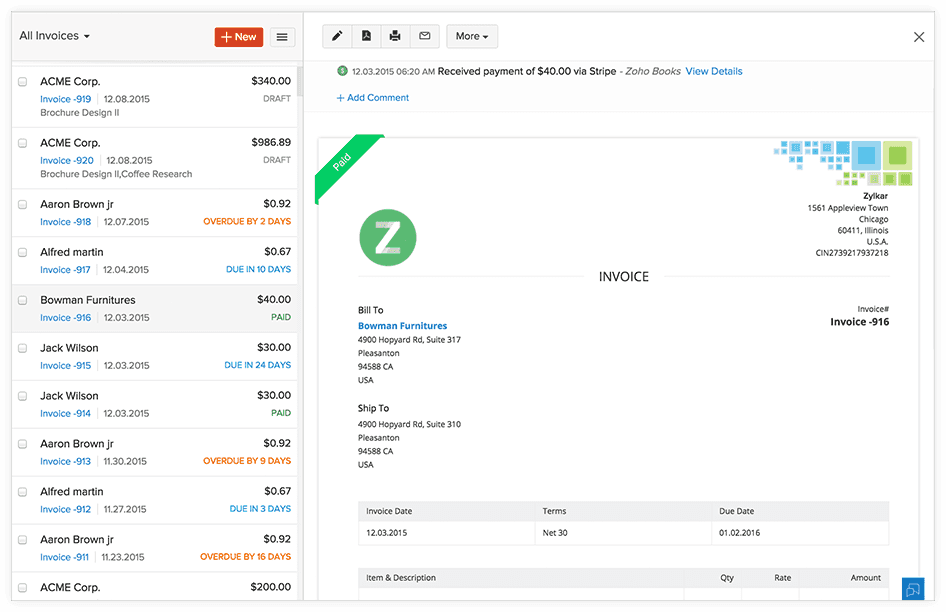Click the pencil edit invoice icon
946x612 pixels.
click(337, 36)
